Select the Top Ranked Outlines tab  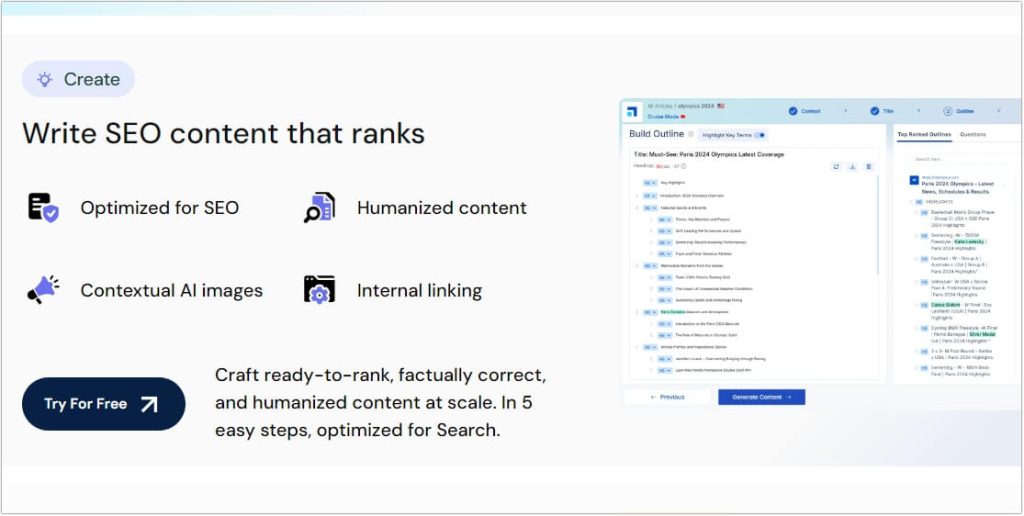pos(923,134)
